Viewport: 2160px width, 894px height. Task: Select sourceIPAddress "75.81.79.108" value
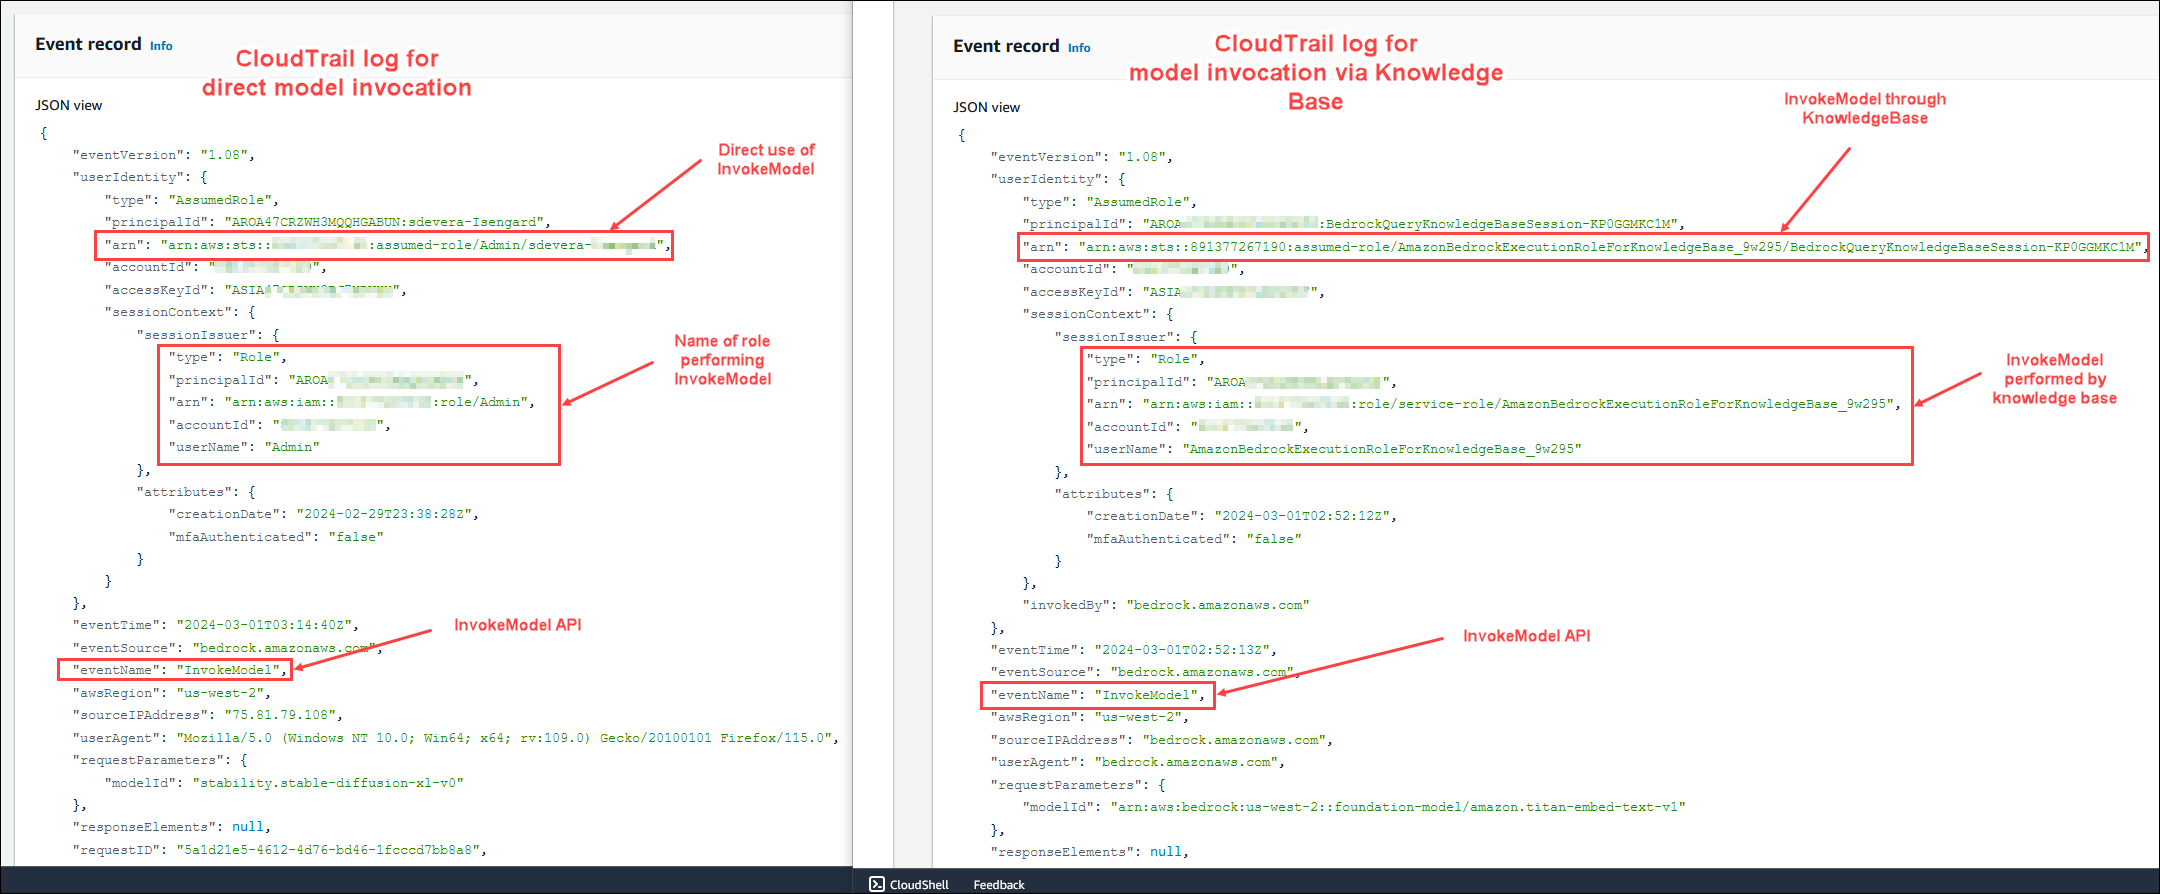click(280, 715)
